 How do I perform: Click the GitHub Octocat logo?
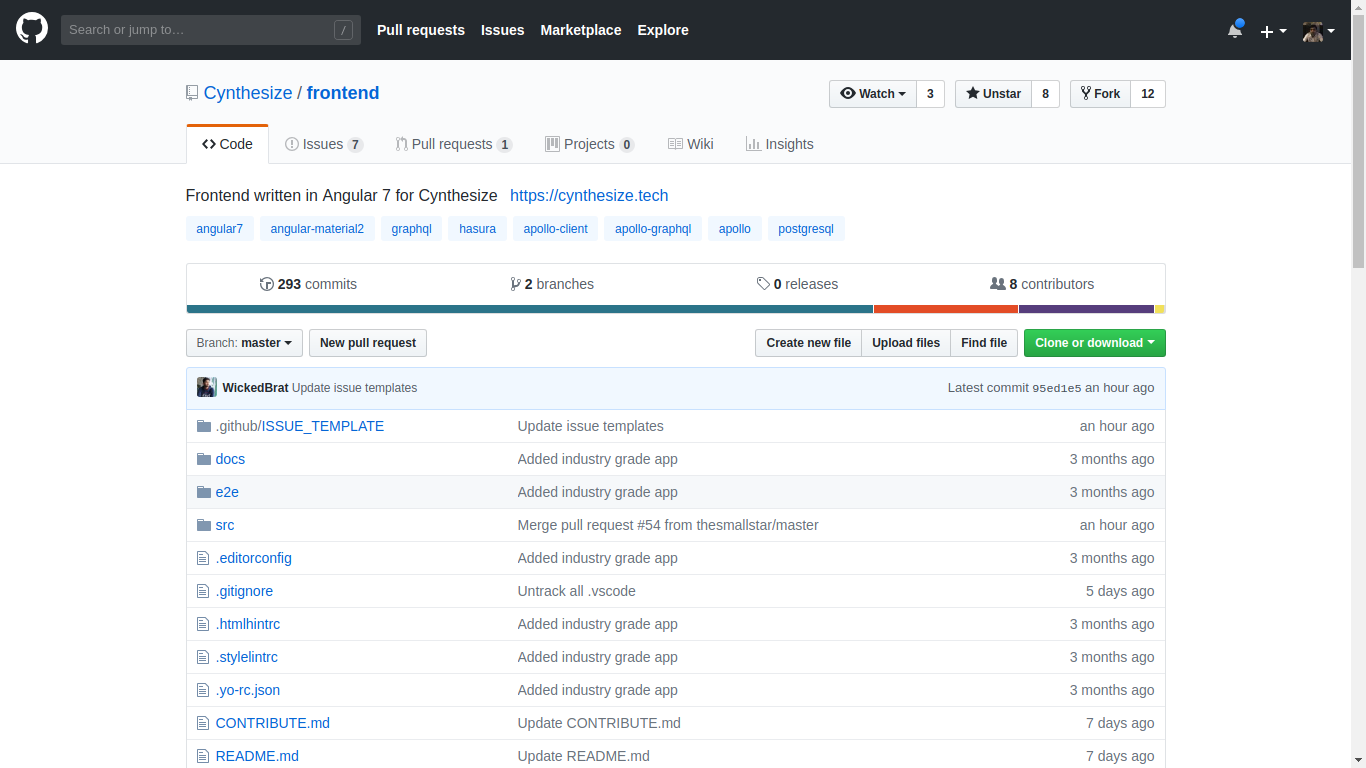click(x=31, y=28)
